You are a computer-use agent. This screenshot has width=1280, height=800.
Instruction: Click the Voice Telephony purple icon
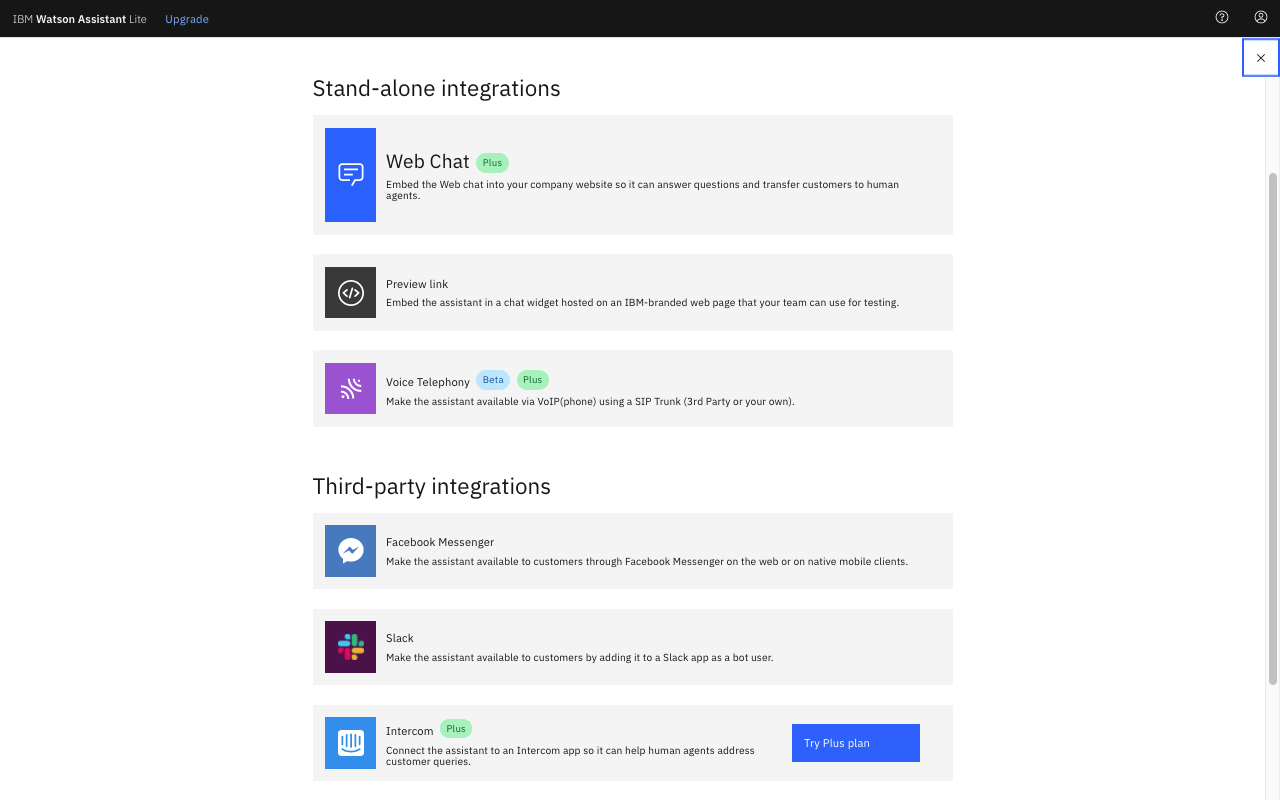coord(350,388)
